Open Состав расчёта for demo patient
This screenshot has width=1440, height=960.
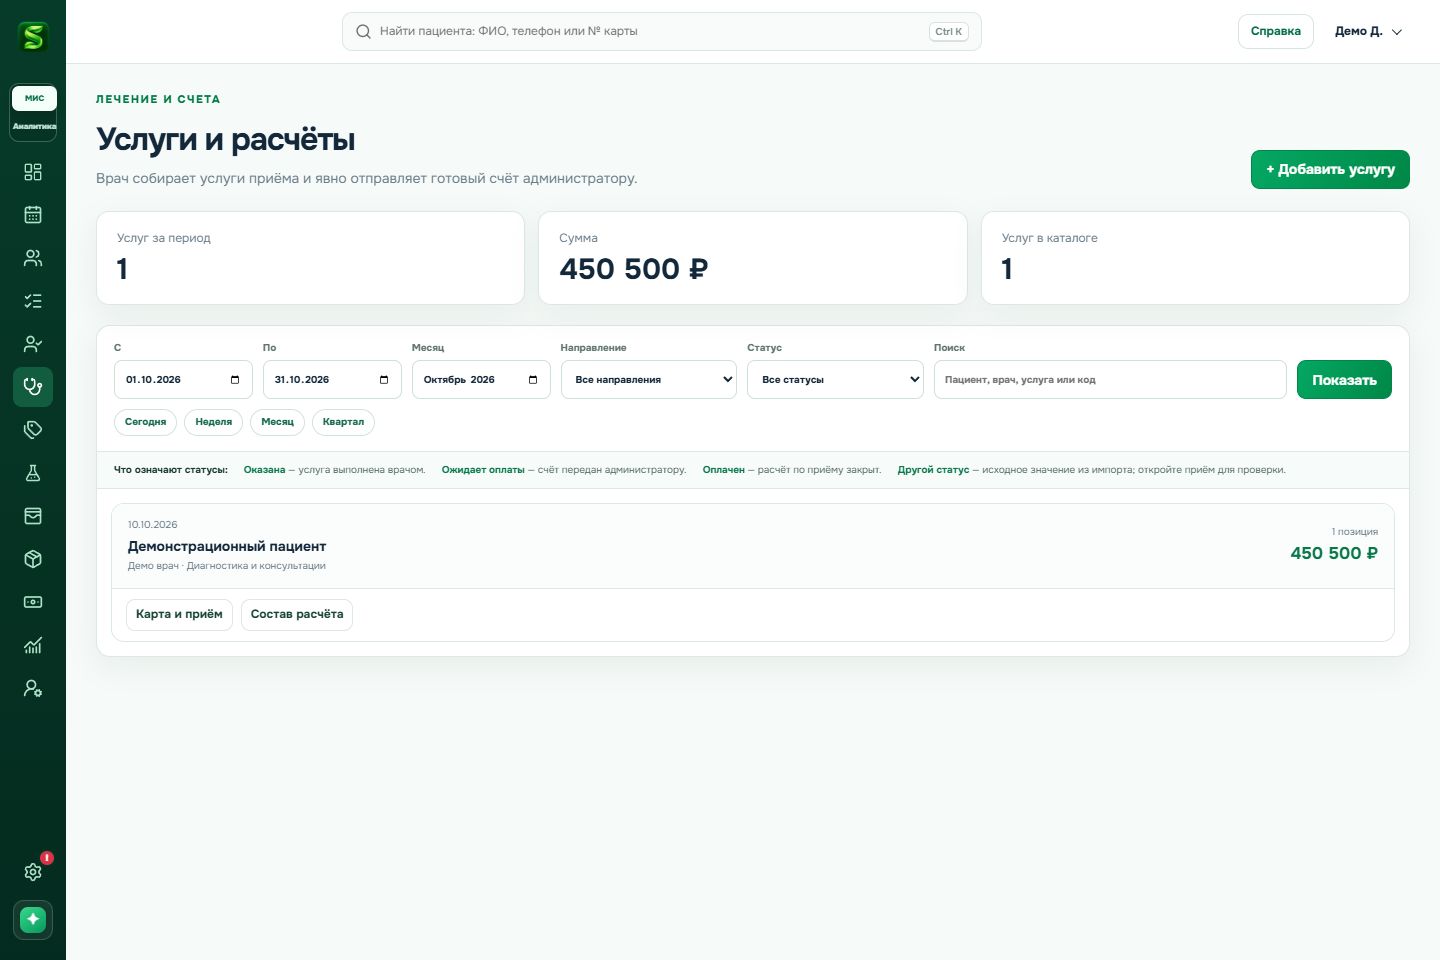coord(297,614)
